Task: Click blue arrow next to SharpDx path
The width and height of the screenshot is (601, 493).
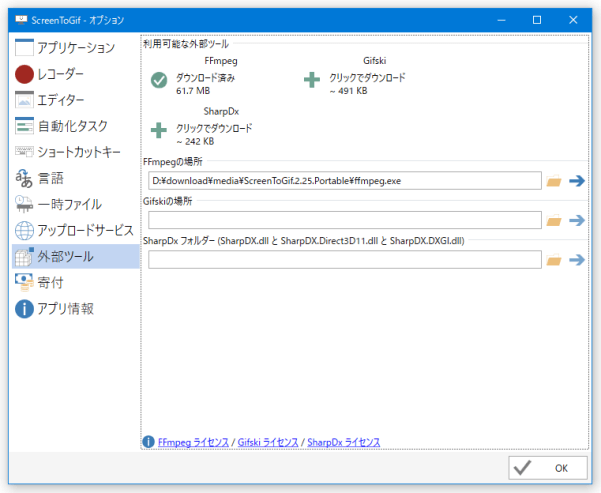Action: click(x=577, y=260)
